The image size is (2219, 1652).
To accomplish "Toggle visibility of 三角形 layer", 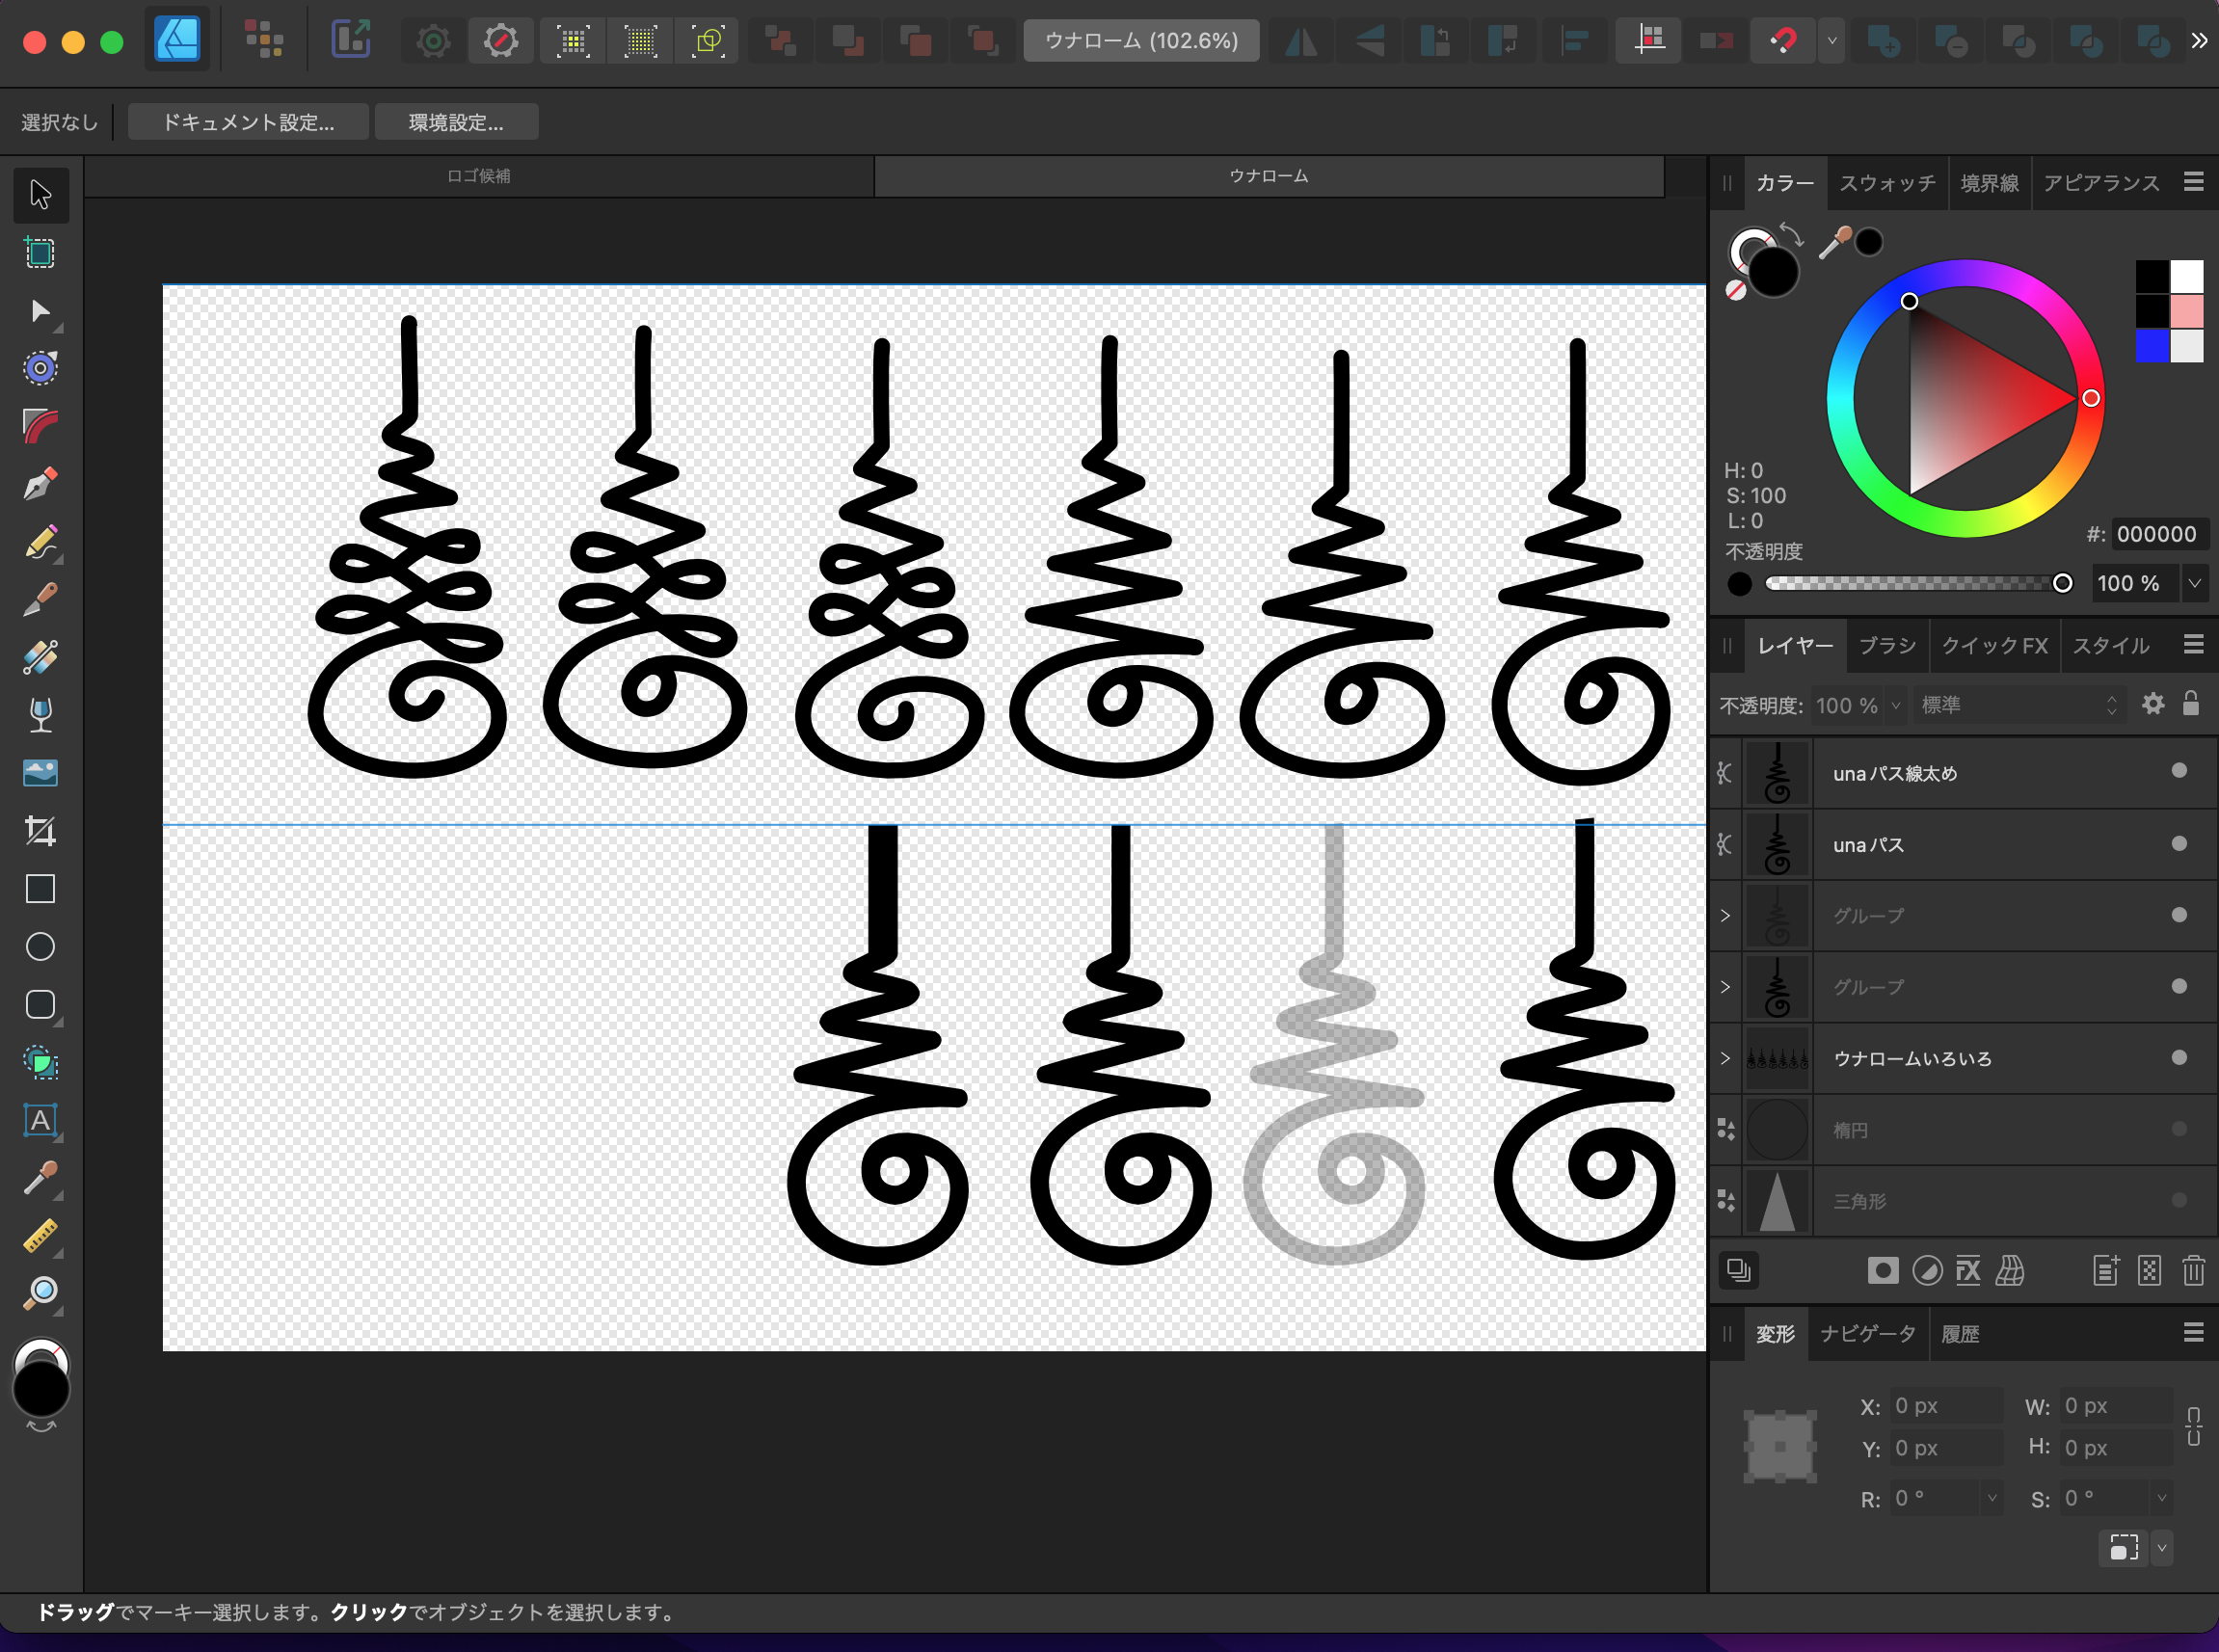I will tap(2179, 1200).
